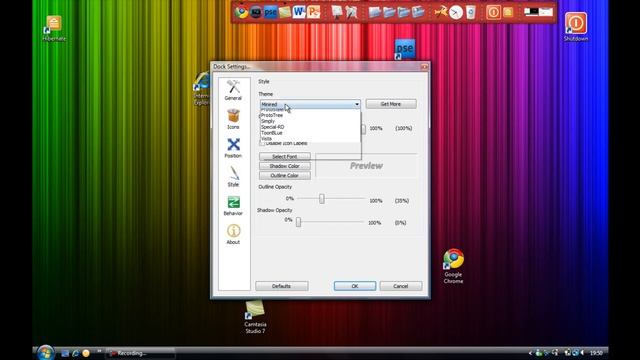This screenshot has width=640, height=360.
Task: Open the pse desktop shortcut icon
Action: pyautogui.click(x=404, y=49)
